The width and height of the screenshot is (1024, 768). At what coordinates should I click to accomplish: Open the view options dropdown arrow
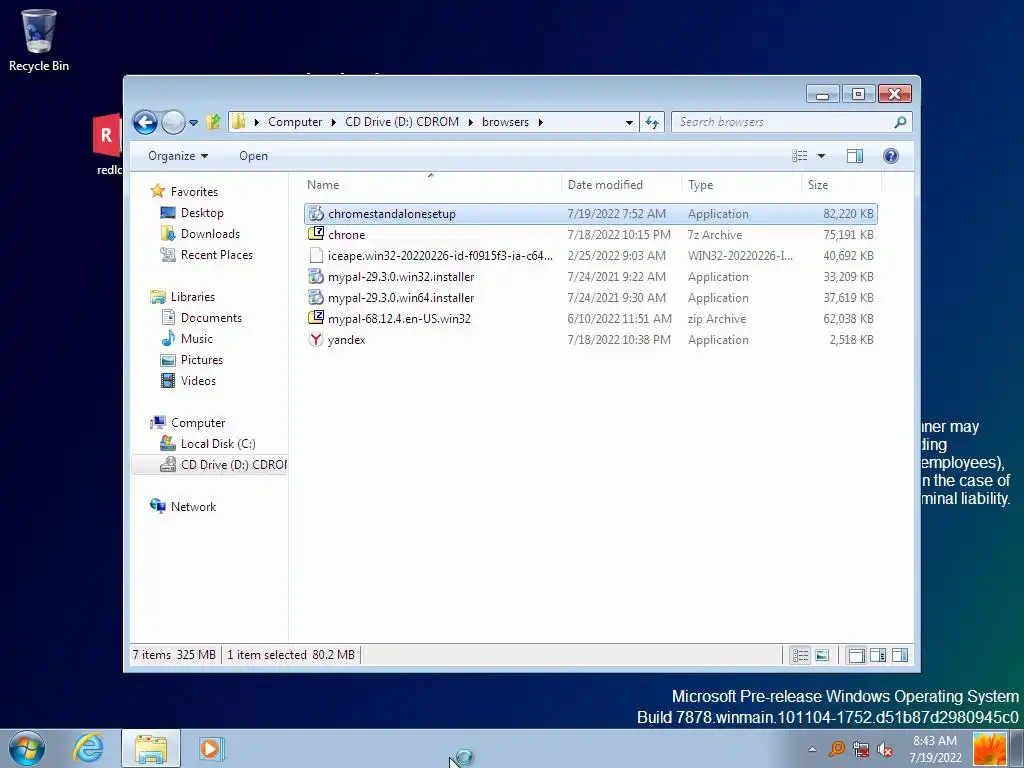[822, 156]
